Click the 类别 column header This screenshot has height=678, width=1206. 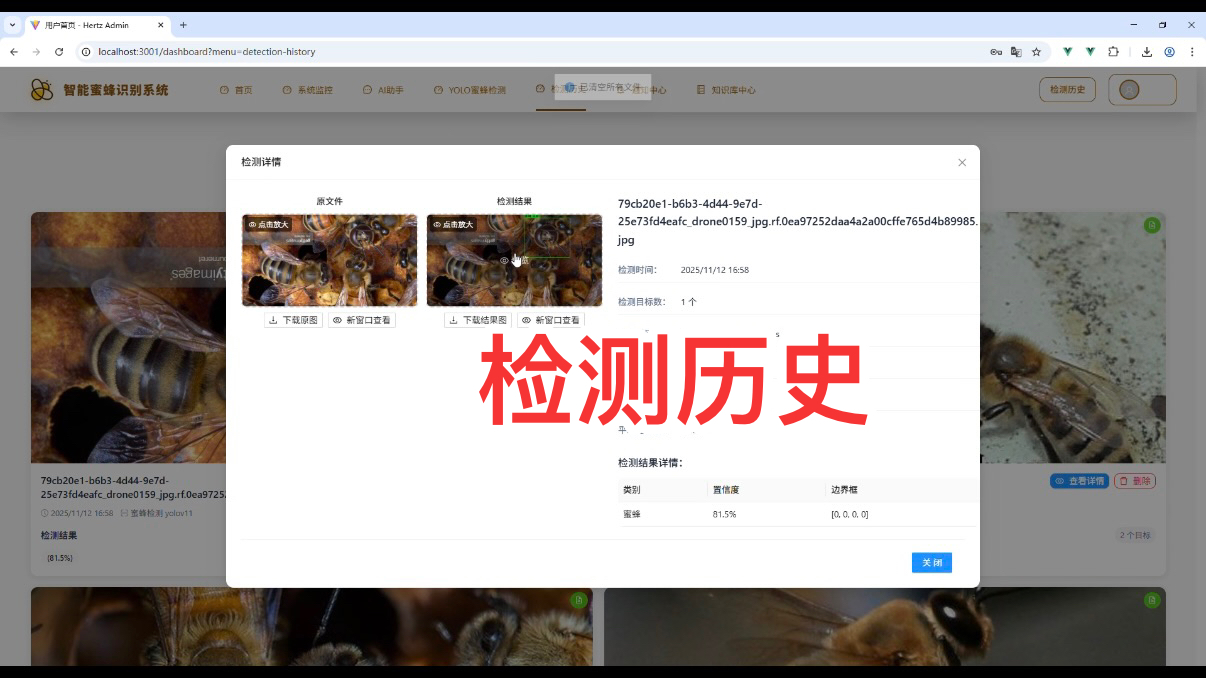tap(631, 490)
